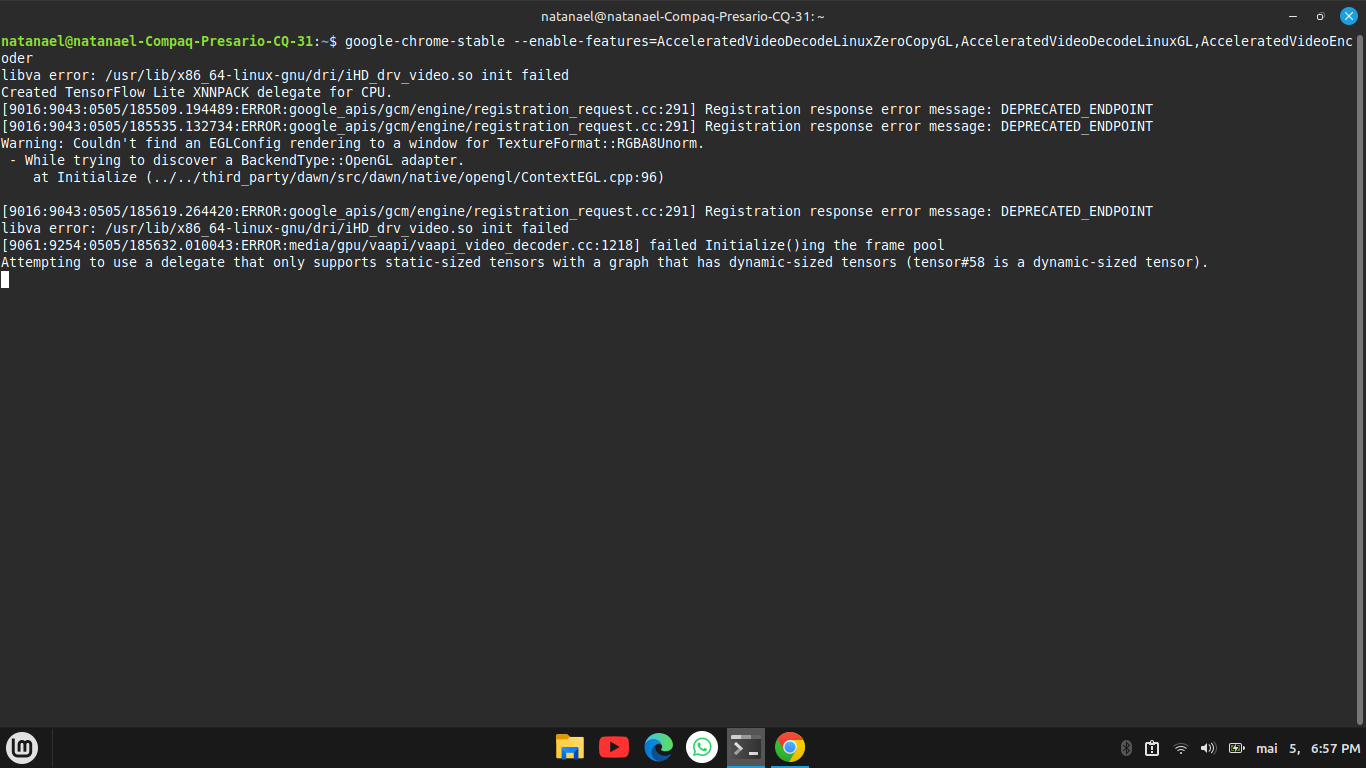Viewport: 1366px width, 768px height.
Task: Open WhatsApp from the taskbar
Action: pos(702,747)
